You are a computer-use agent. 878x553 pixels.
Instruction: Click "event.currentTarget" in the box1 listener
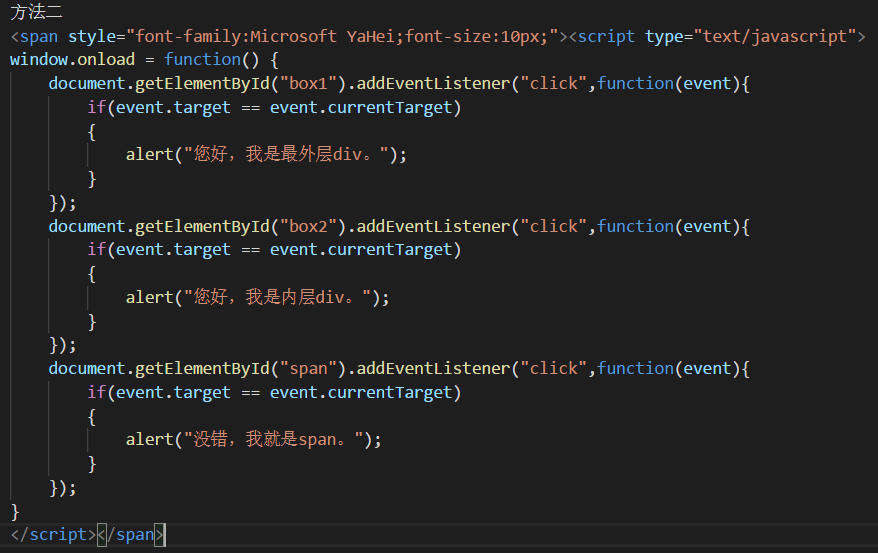(x=361, y=107)
